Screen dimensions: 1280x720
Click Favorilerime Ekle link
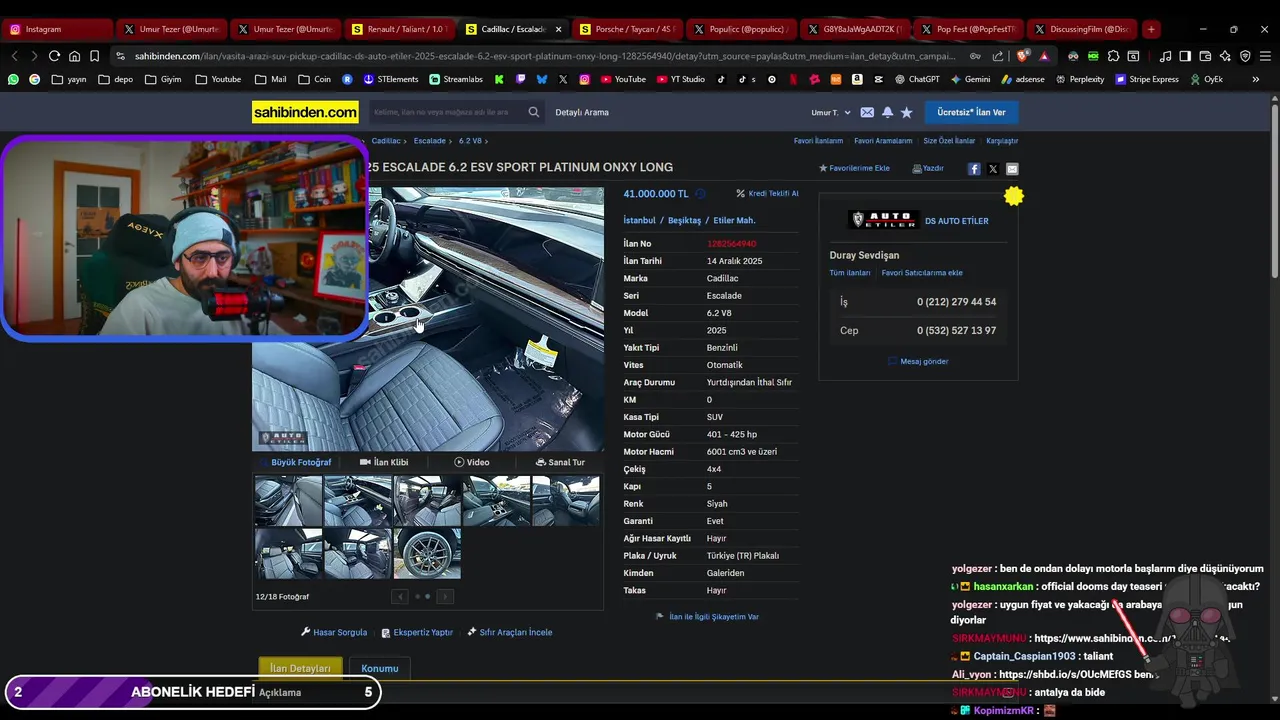pyautogui.click(x=854, y=169)
